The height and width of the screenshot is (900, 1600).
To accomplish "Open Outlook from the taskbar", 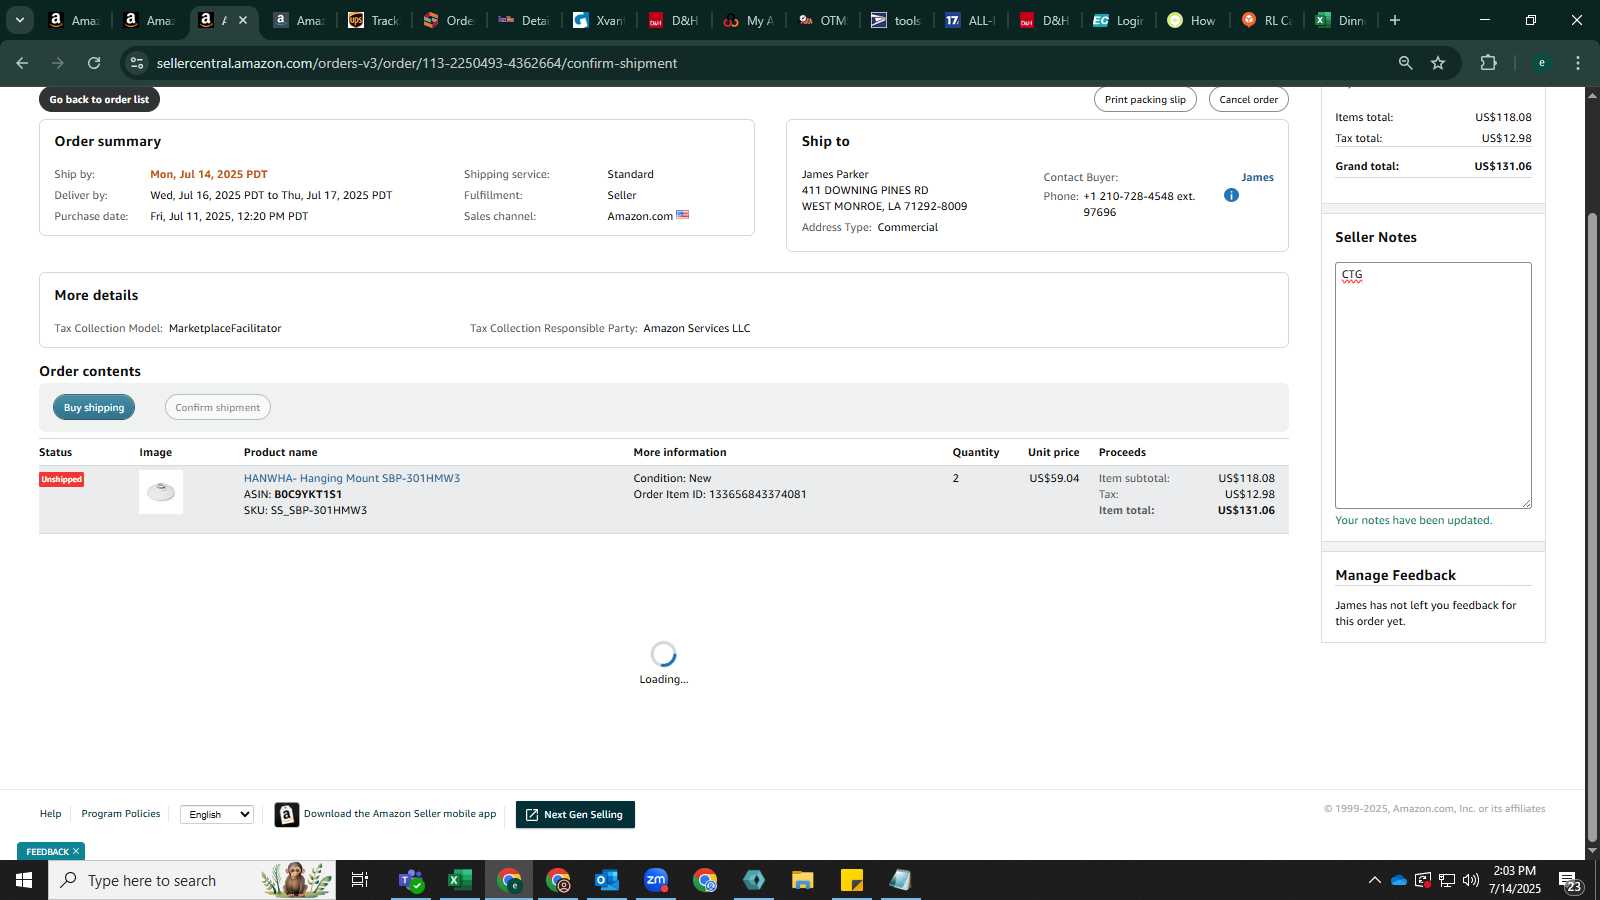I will click(x=606, y=880).
